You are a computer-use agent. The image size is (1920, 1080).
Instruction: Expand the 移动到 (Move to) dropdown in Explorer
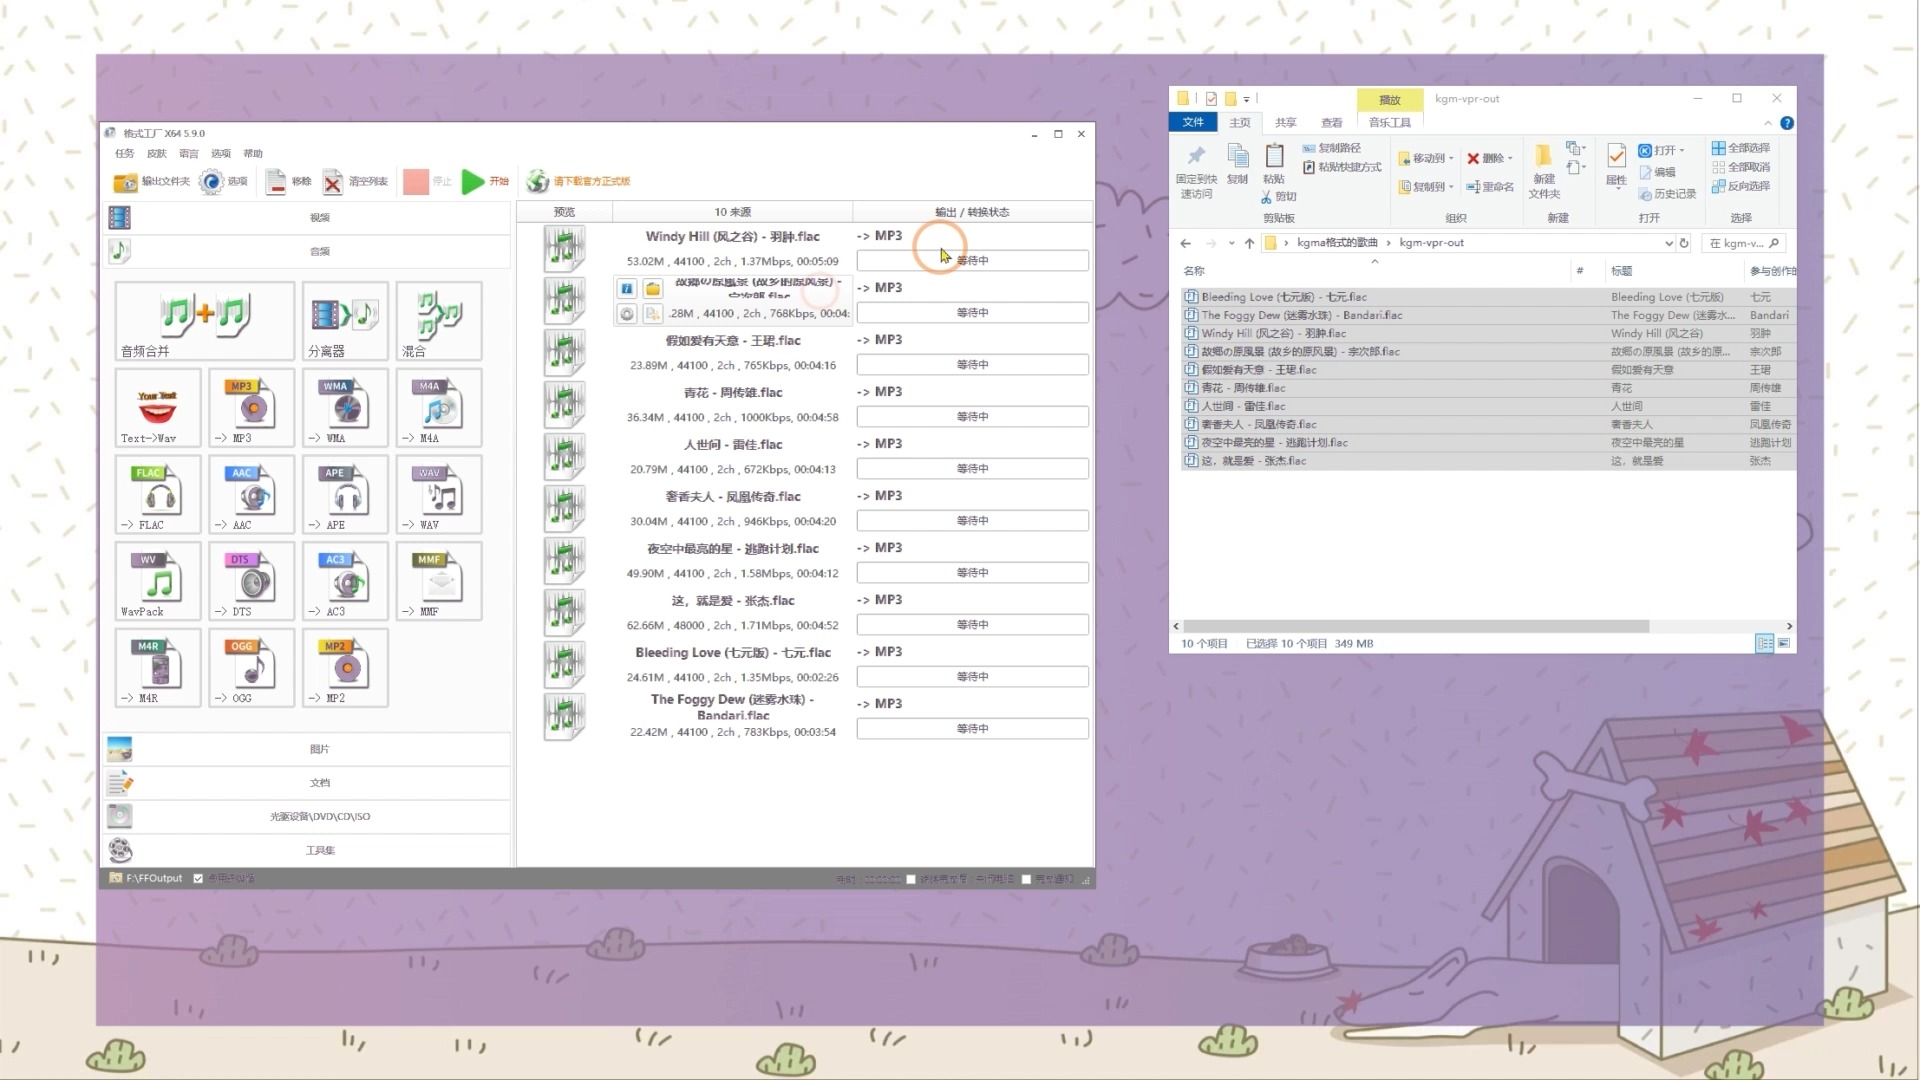(1427, 158)
